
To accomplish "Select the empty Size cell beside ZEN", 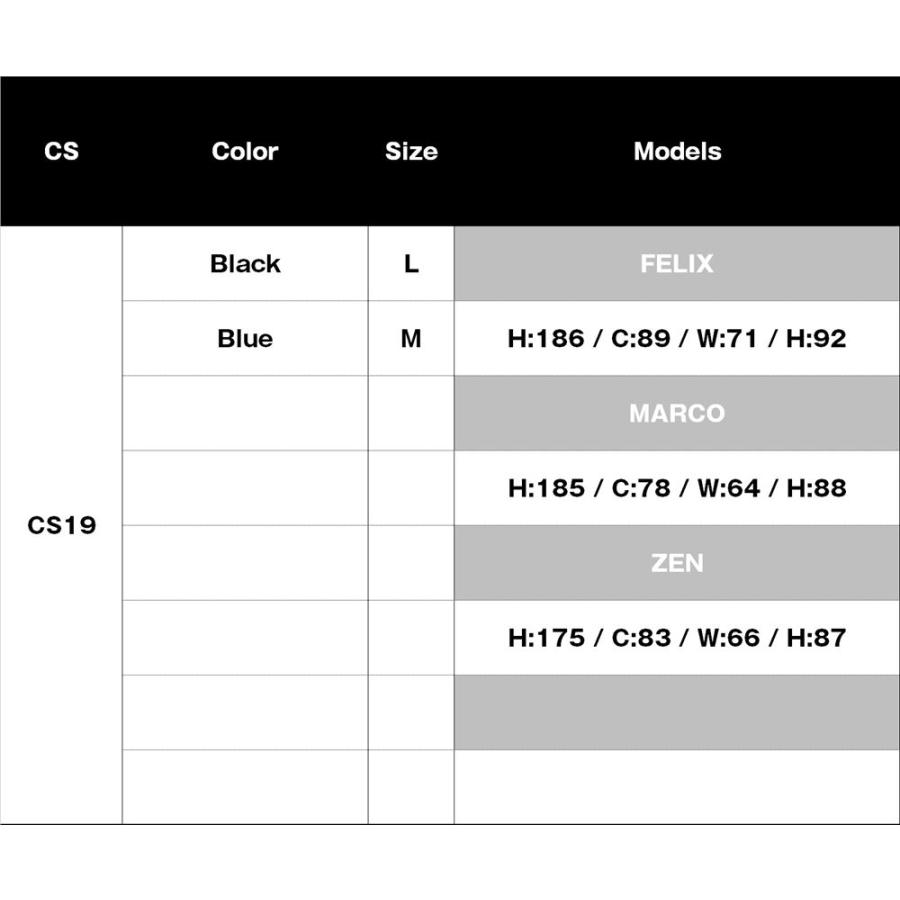I will click(411, 563).
